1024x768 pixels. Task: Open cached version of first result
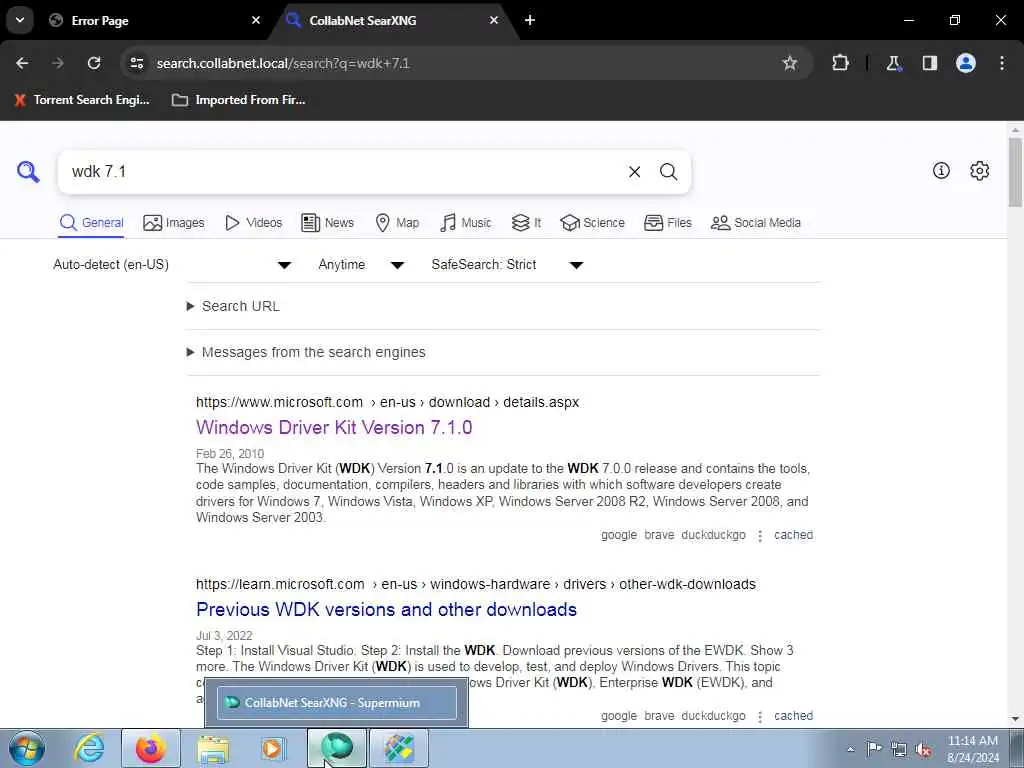coord(793,535)
